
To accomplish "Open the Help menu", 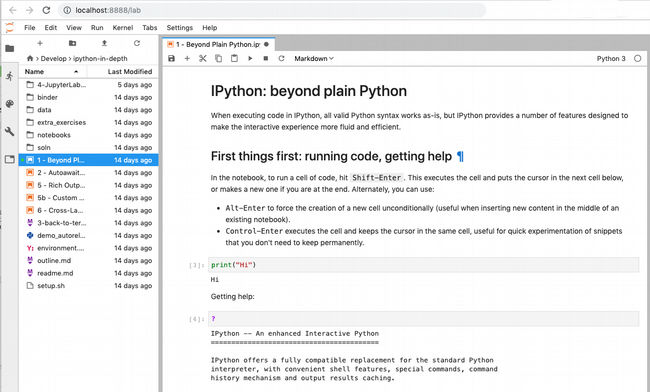I will point(210,28).
